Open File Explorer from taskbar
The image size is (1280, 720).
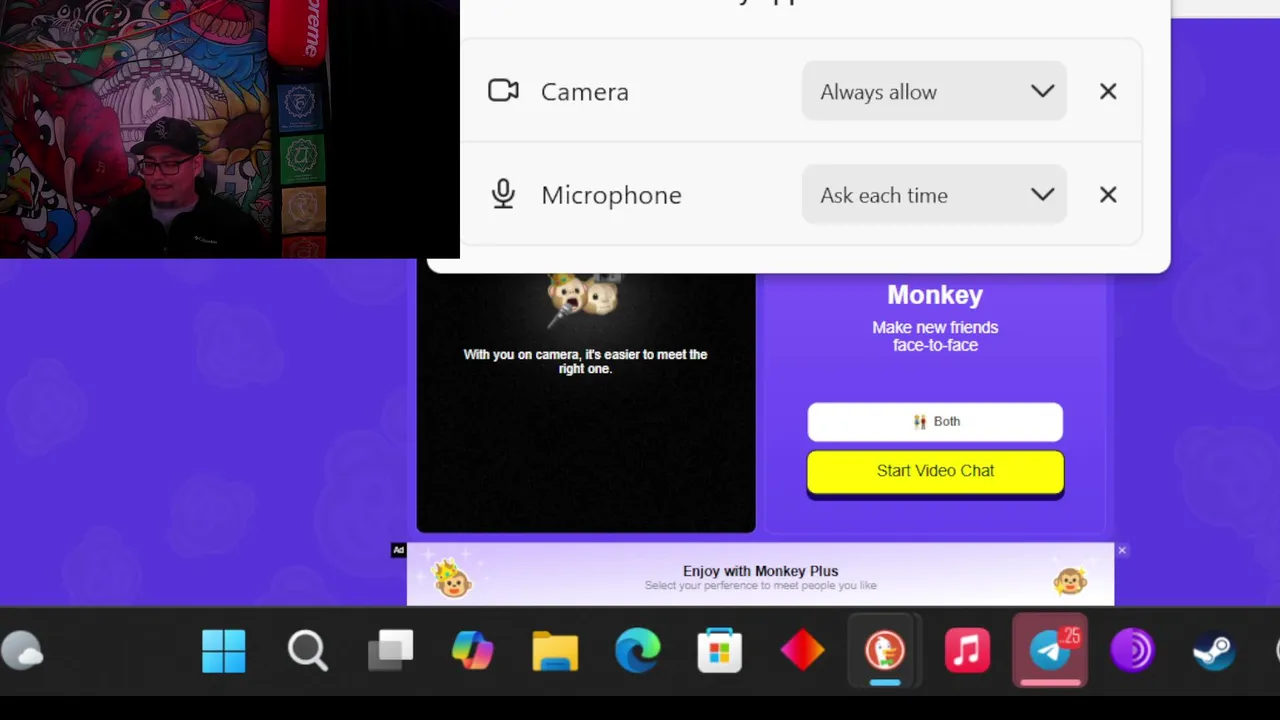(x=555, y=652)
